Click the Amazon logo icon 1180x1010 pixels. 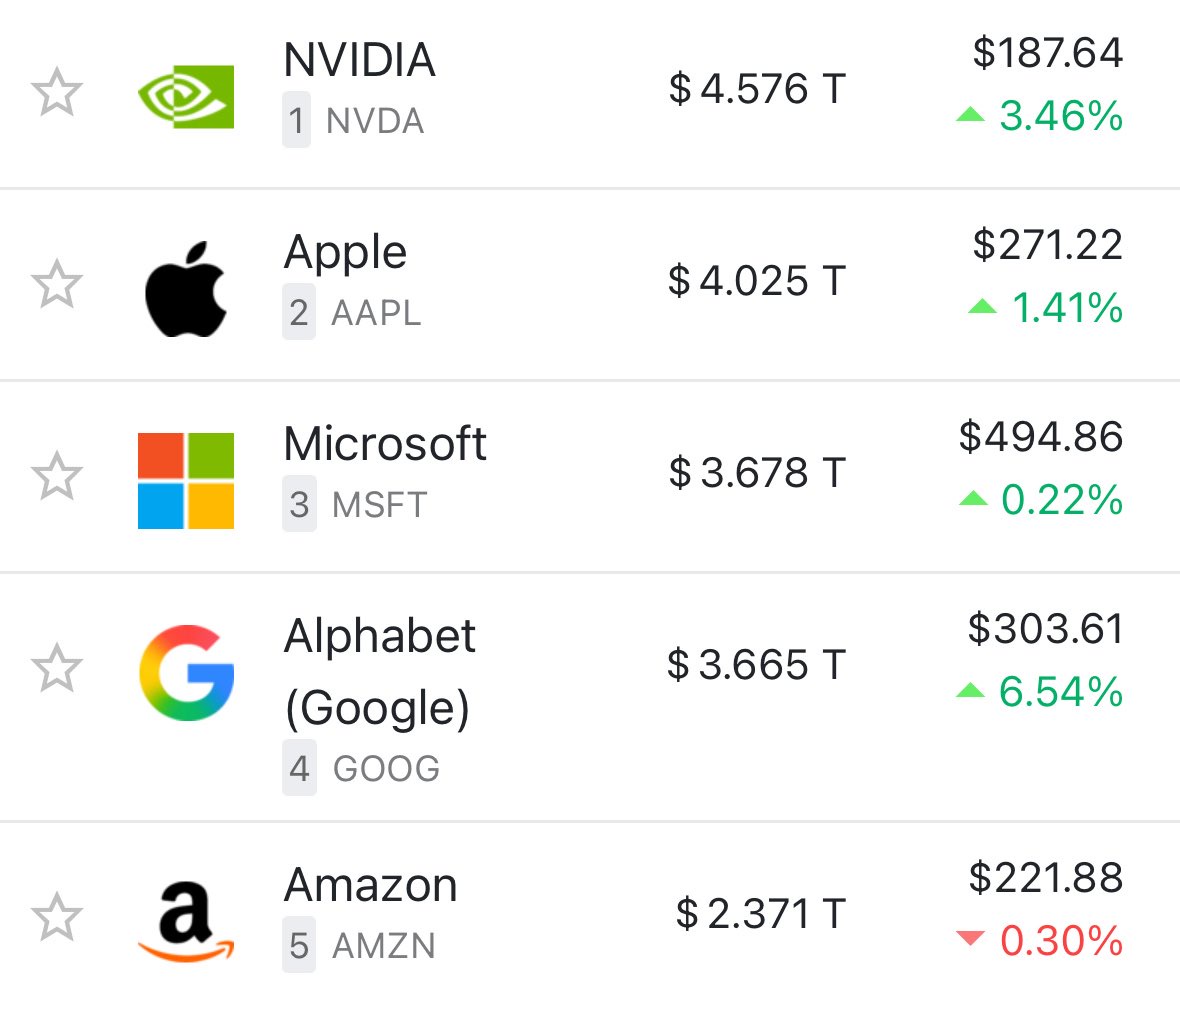[x=186, y=920]
